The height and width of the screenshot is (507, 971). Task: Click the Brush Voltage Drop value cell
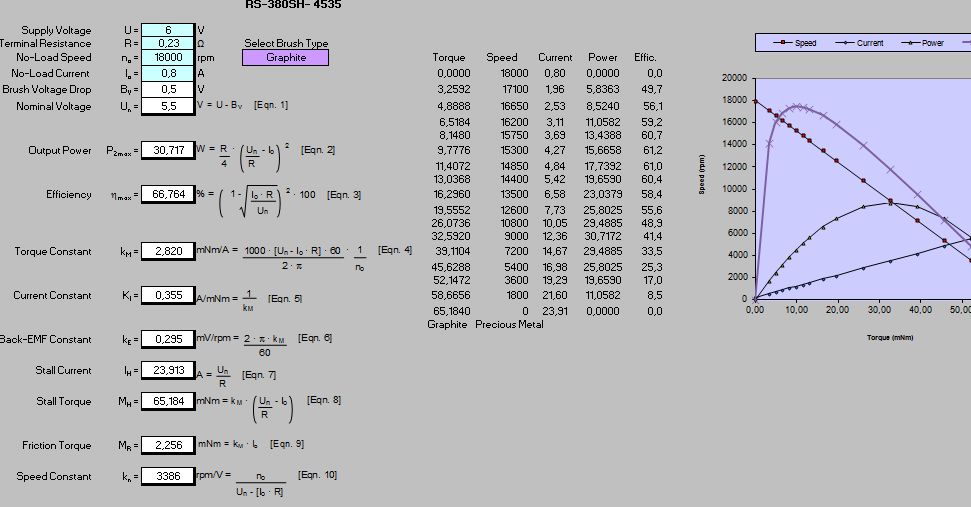pyautogui.click(x=167, y=89)
